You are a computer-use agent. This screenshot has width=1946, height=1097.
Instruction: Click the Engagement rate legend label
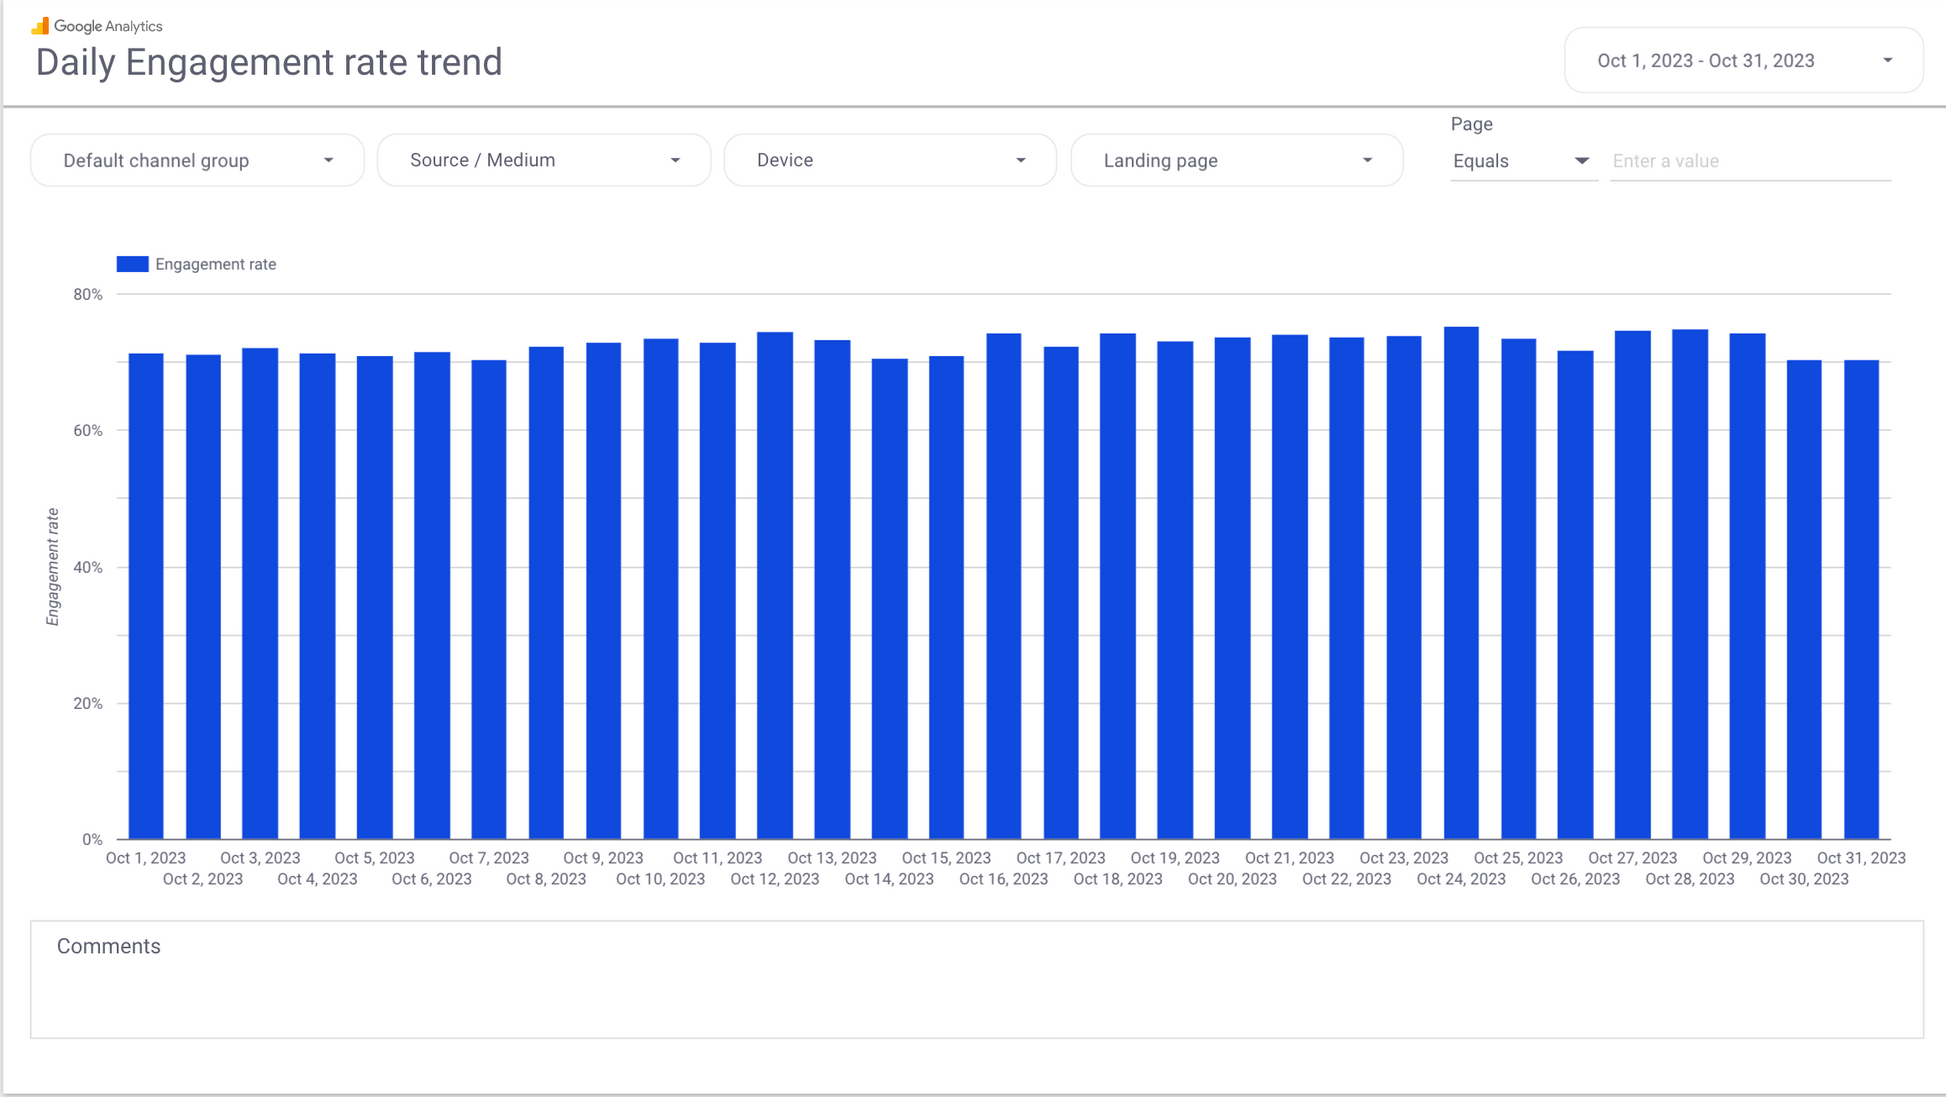tap(215, 264)
